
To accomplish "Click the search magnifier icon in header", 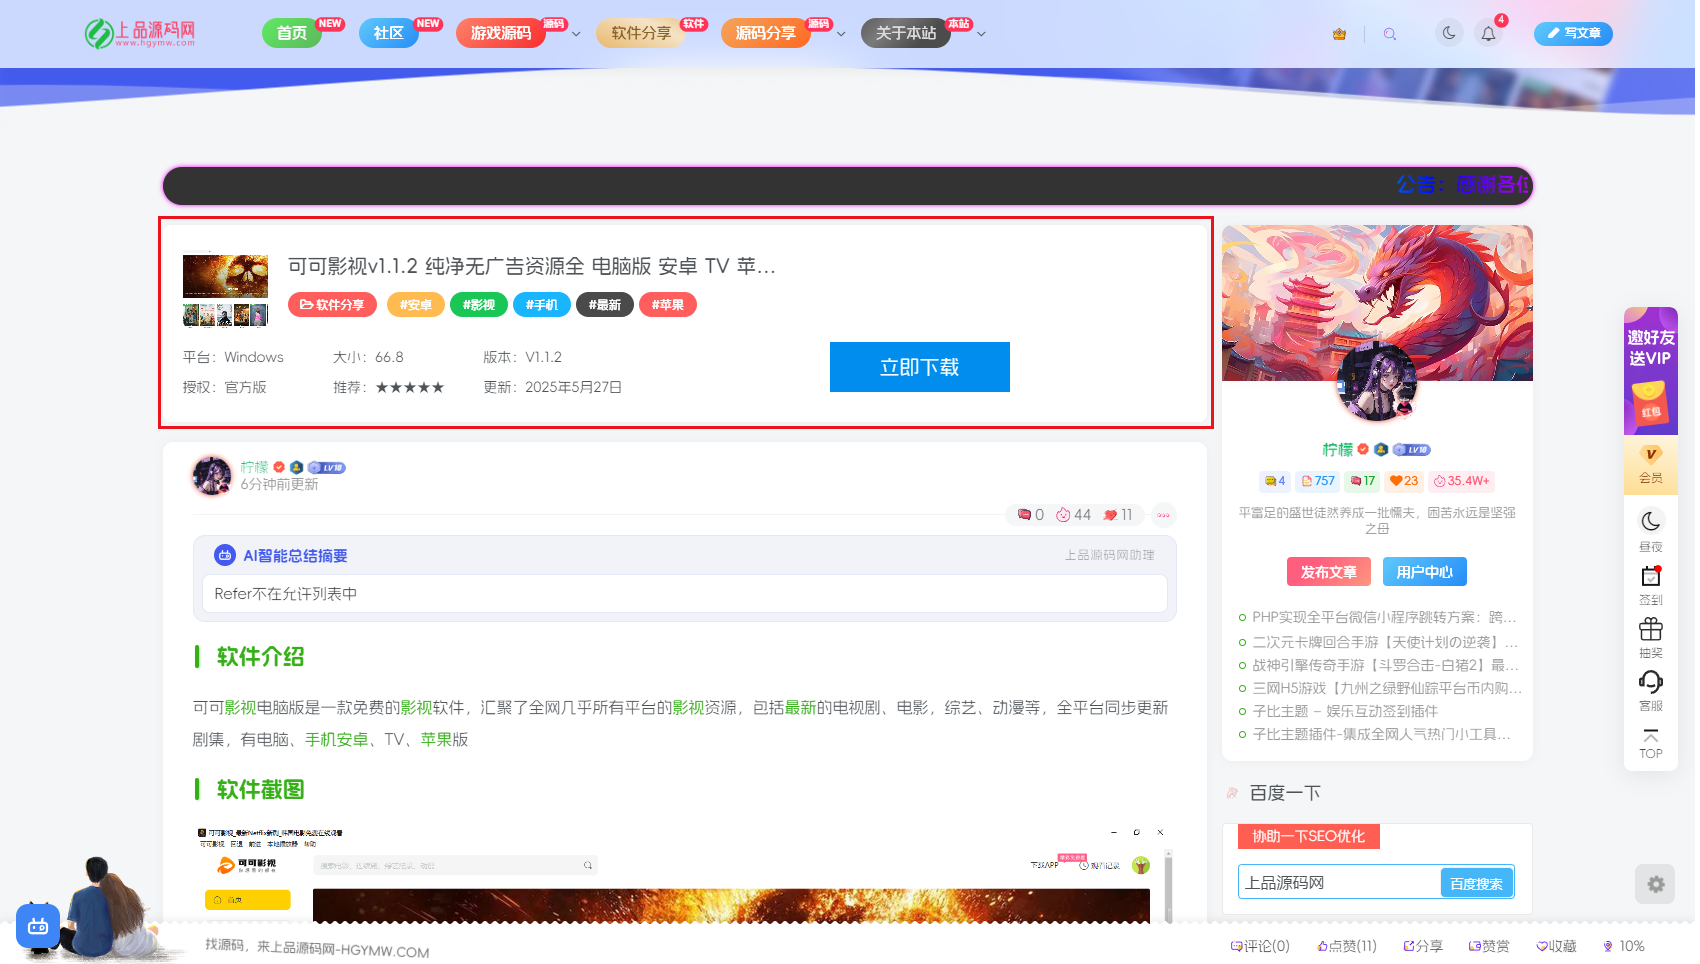I will tap(1389, 34).
